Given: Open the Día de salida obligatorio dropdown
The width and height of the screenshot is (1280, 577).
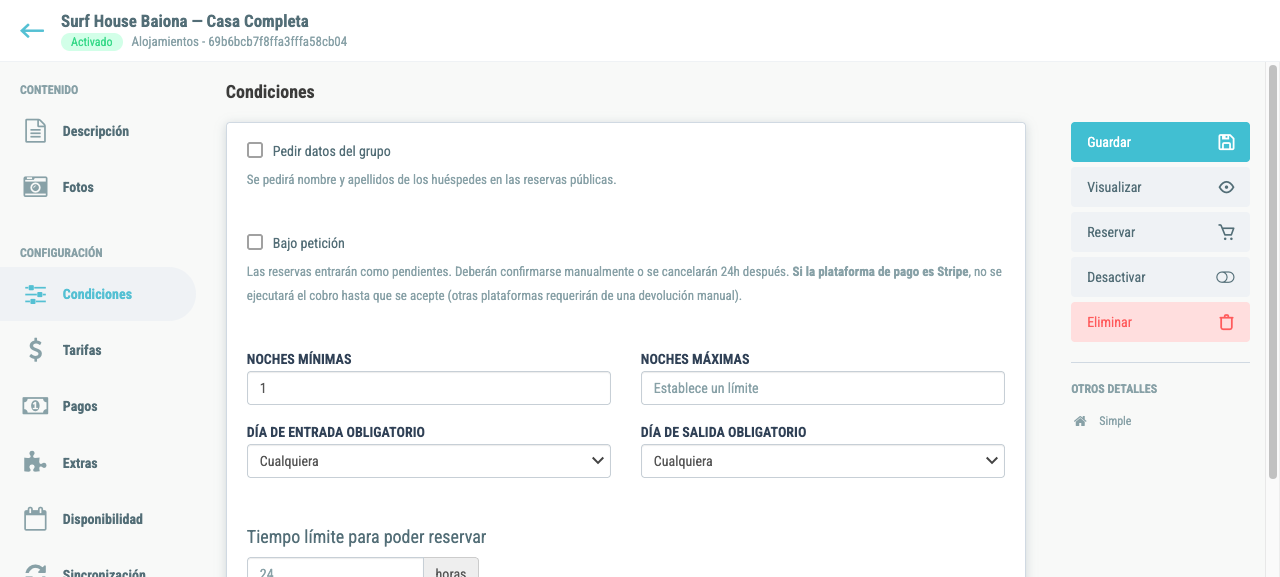Looking at the screenshot, I should tap(823, 461).
